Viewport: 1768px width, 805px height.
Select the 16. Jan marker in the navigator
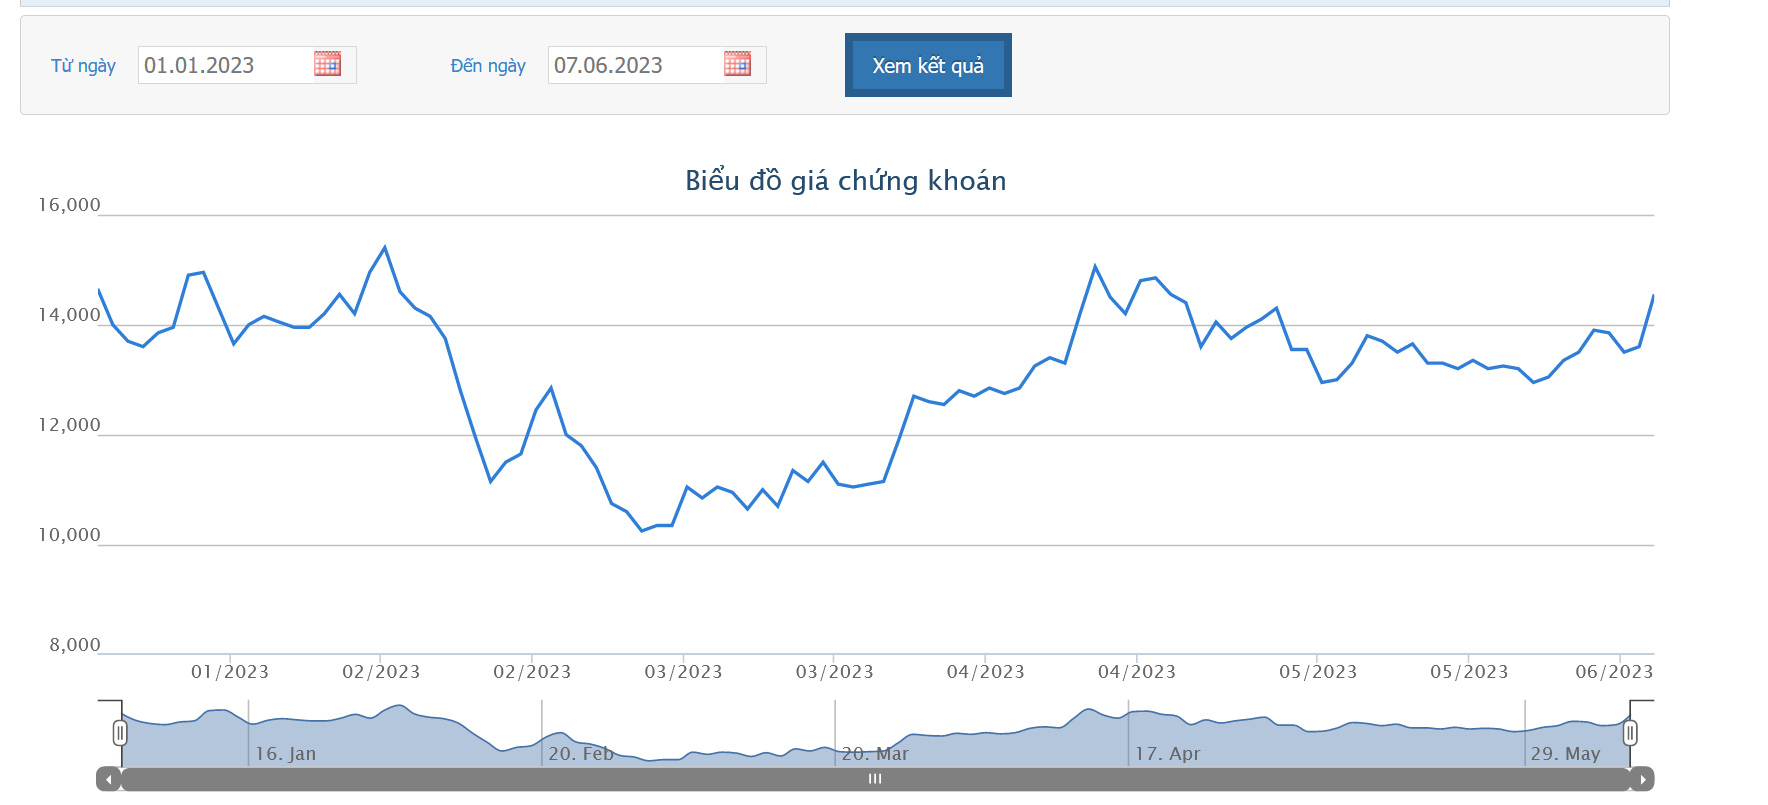(285, 754)
